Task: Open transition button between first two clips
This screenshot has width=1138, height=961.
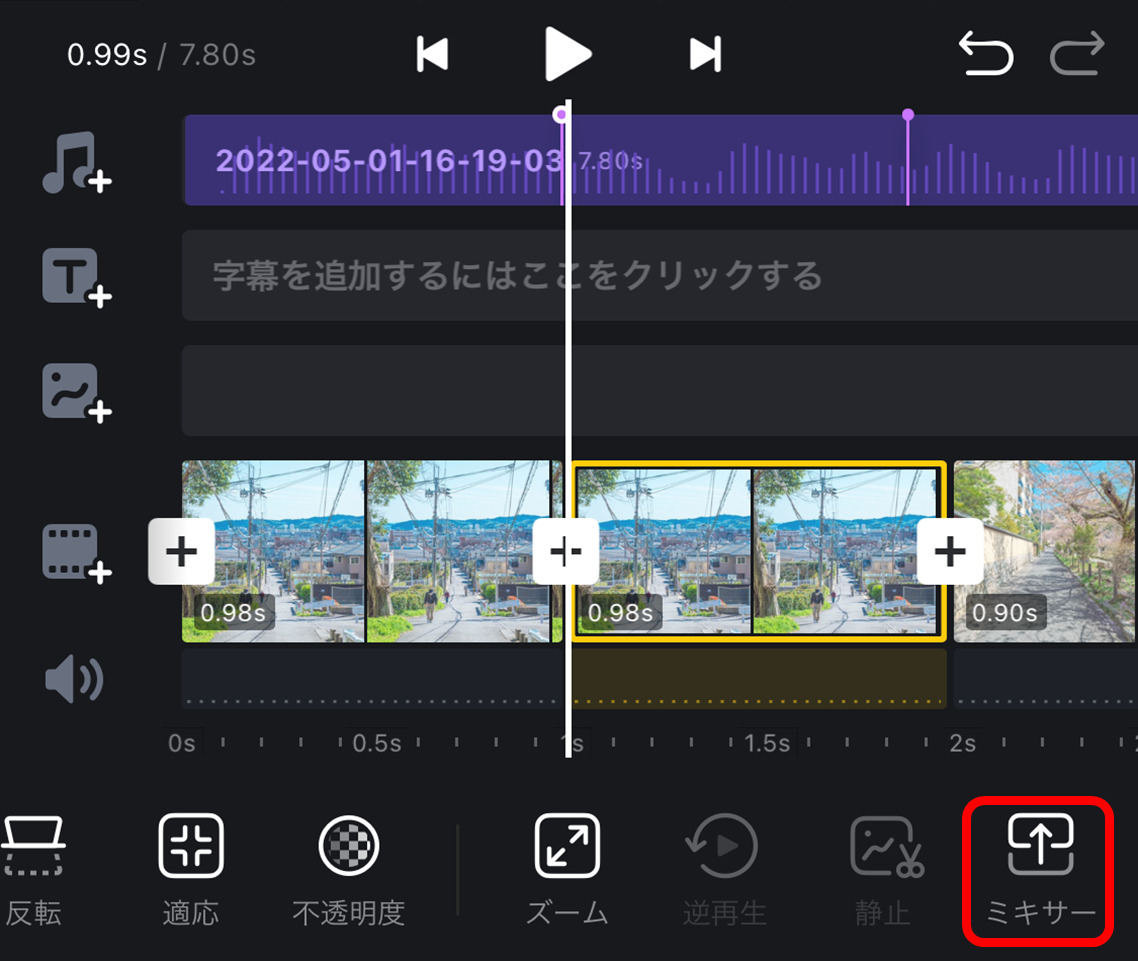Action: (x=566, y=552)
